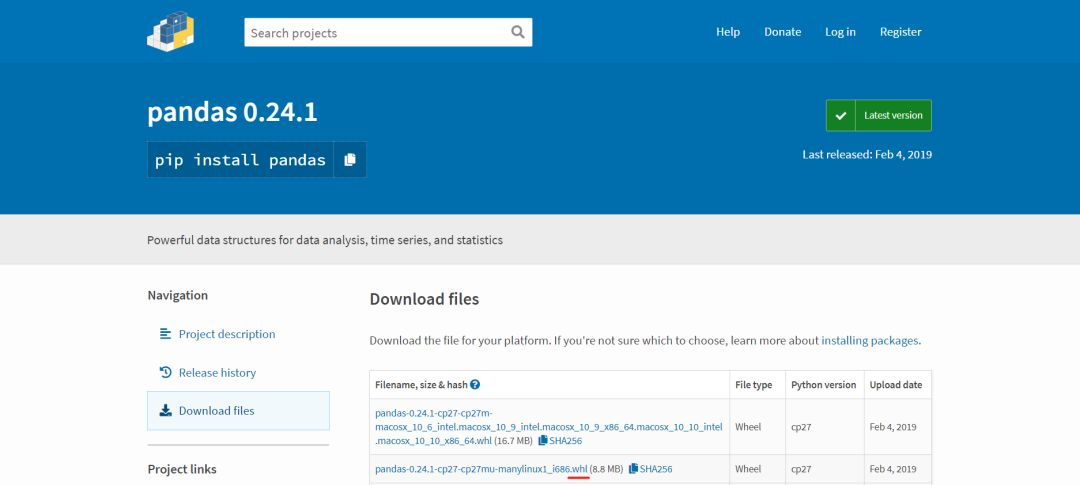This screenshot has width=1080, height=485.
Task: Open the PyPI logo home link
Action: point(170,31)
